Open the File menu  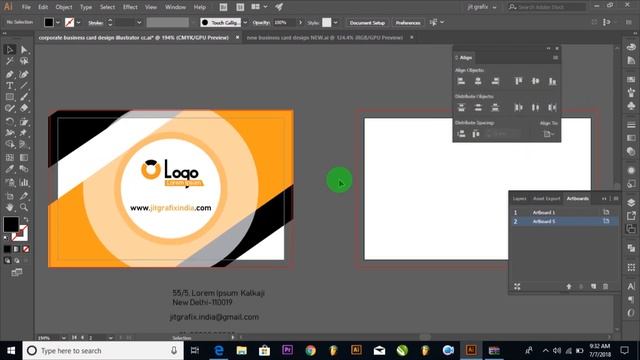point(26,7)
